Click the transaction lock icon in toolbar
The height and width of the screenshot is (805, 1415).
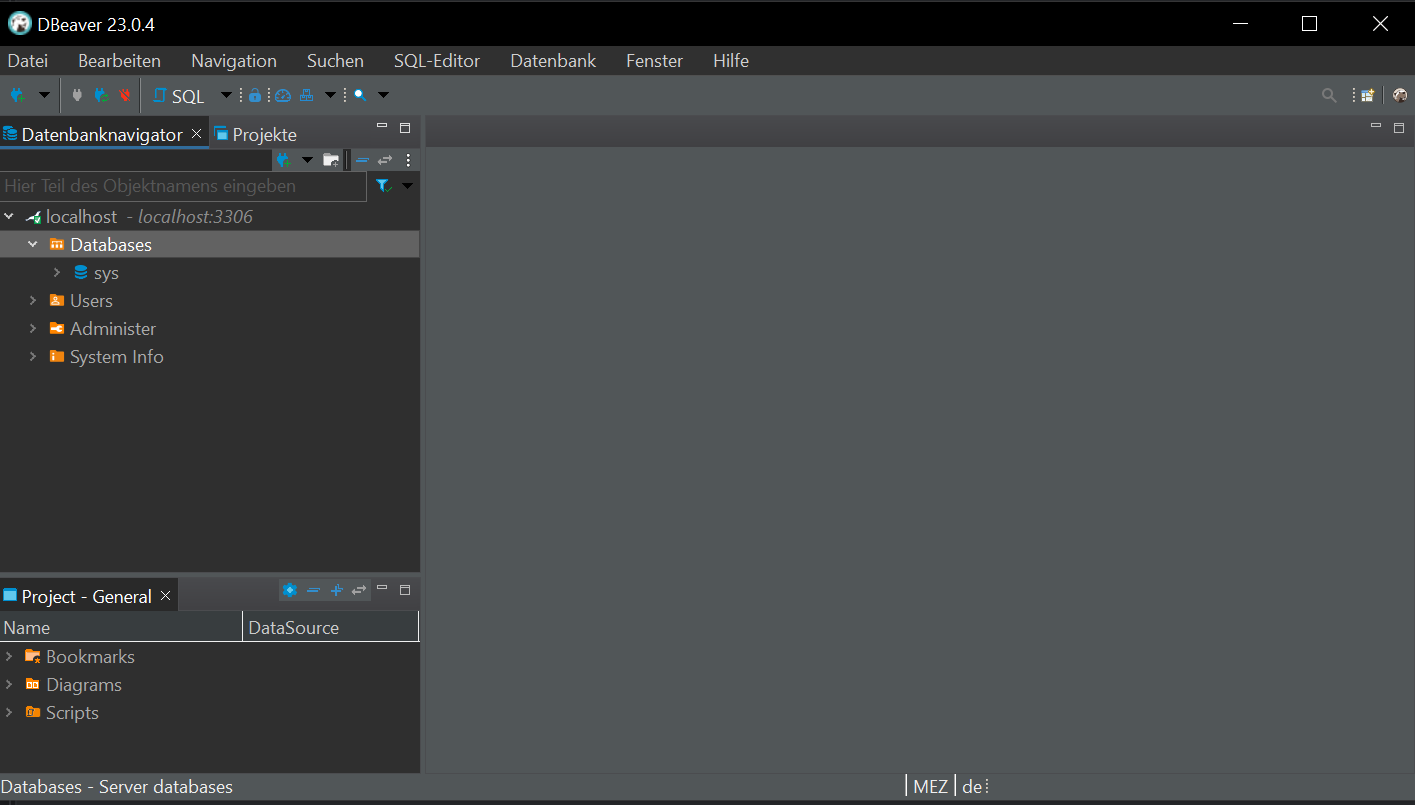coord(255,96)
